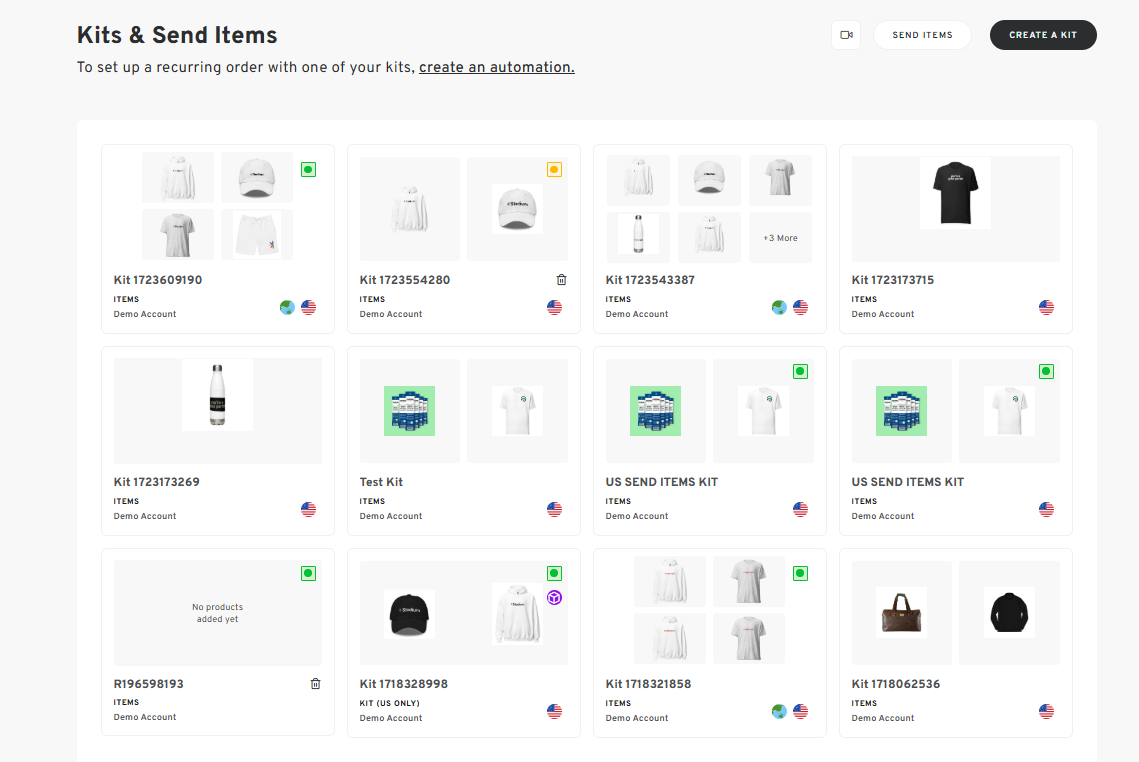Open the Test Kit title
The width and height of the screenshot is (1139, 762).
(381, 482)
